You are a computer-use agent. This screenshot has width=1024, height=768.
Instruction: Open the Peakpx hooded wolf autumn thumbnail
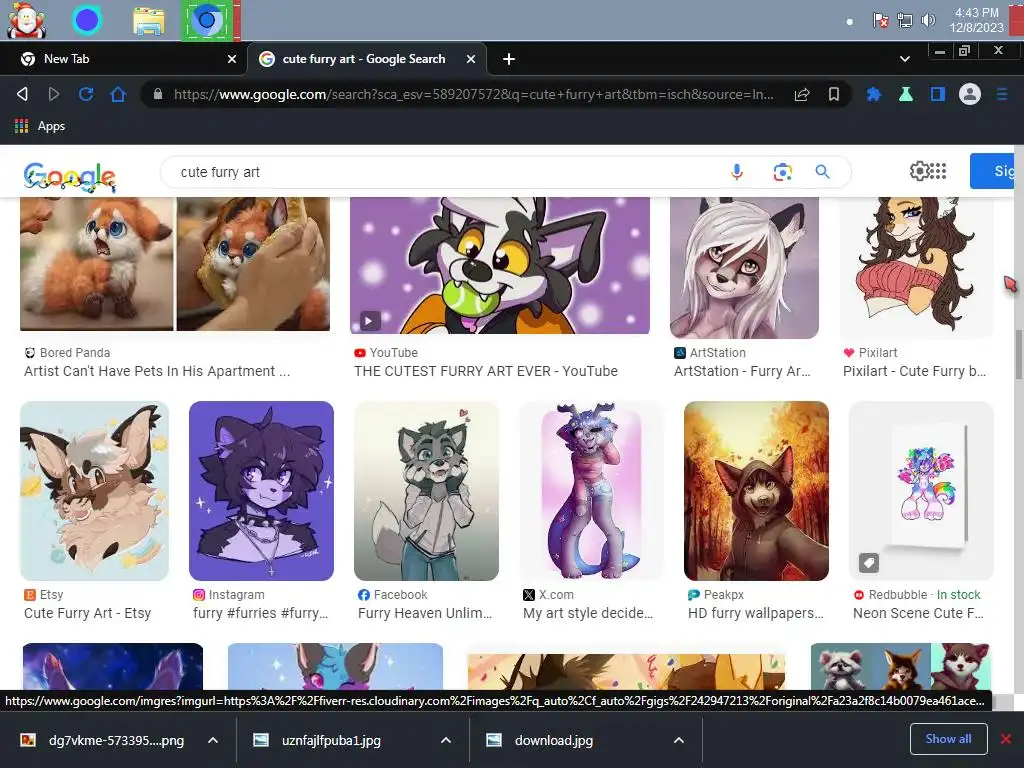(x=756, y=490)
